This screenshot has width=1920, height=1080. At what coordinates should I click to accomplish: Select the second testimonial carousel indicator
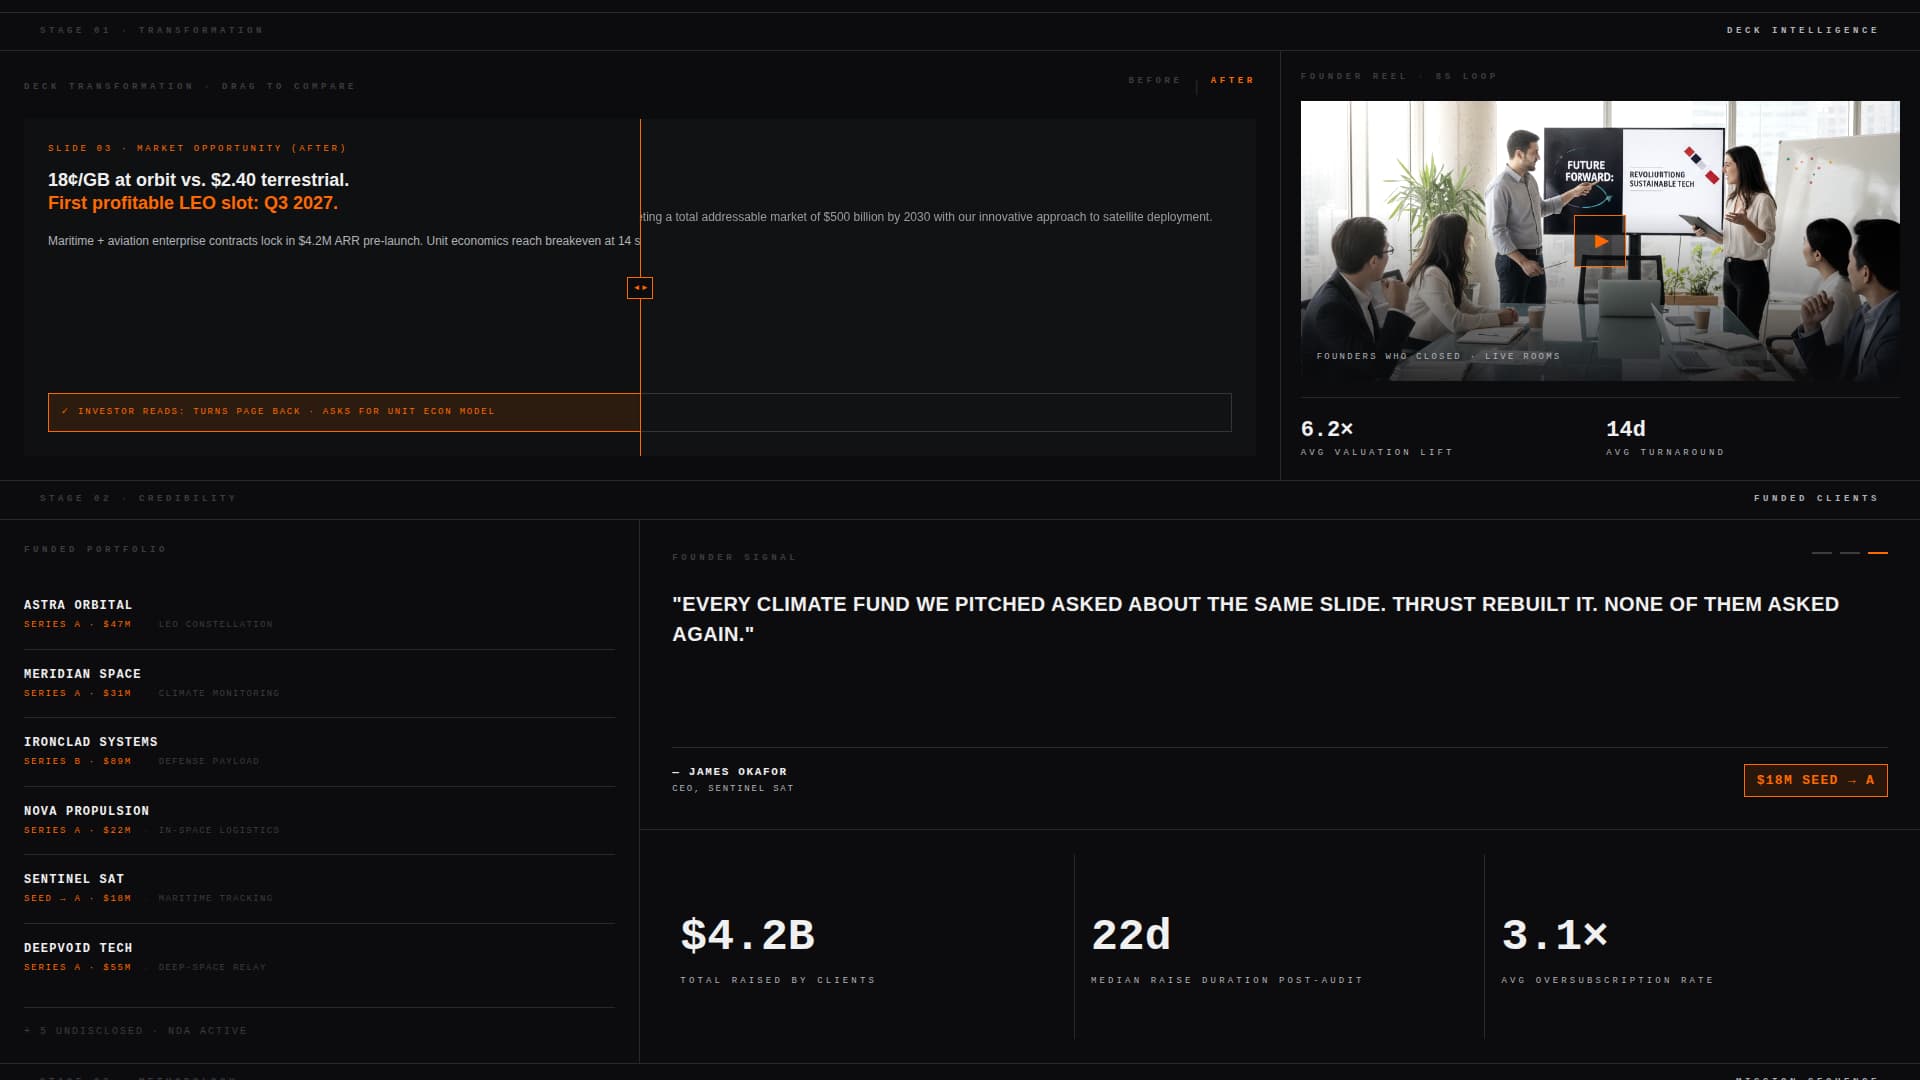click(1850, 553)
